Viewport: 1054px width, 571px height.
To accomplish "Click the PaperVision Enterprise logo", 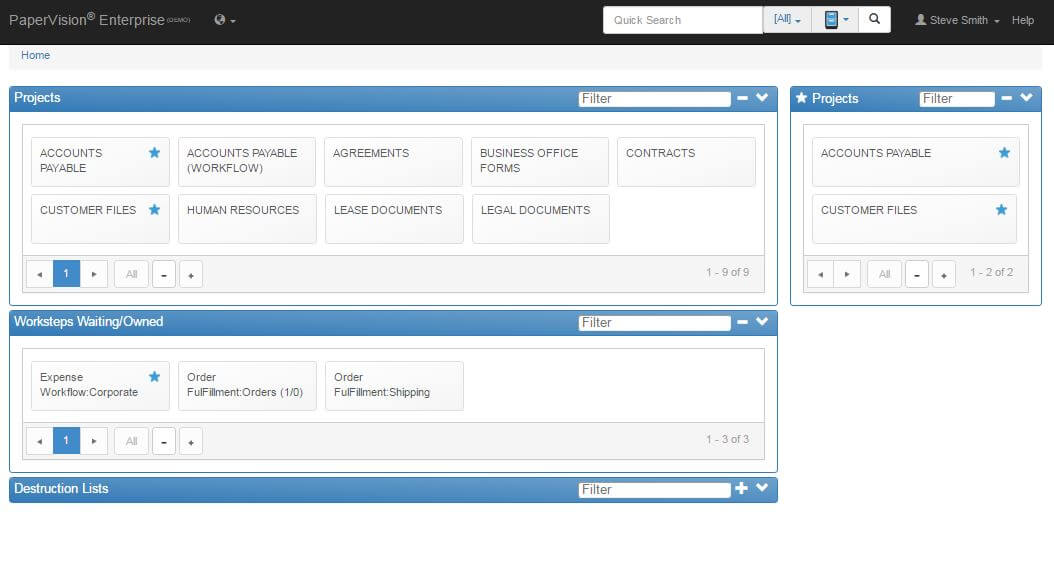I will (x=99, y=20).
